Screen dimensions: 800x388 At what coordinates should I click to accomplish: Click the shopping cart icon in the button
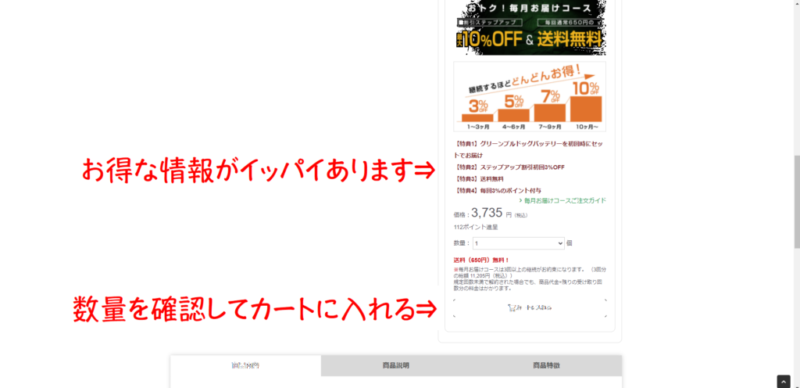tap(512, 308)
